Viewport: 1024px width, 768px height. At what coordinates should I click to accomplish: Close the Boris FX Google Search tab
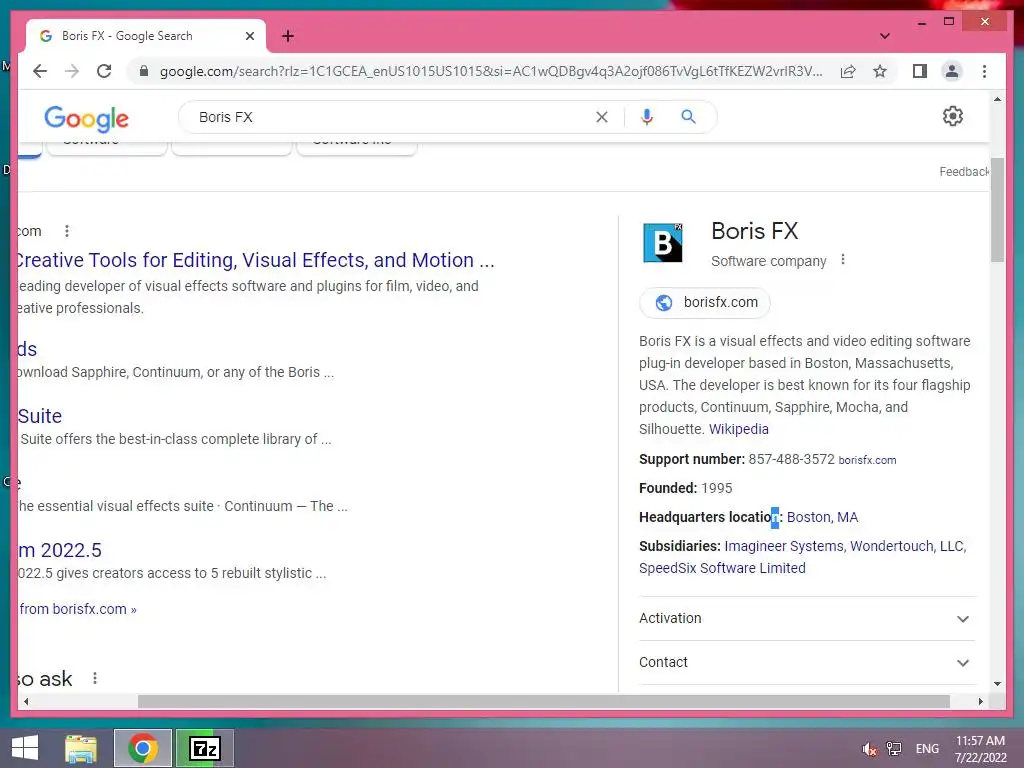[x=249, y=36]
